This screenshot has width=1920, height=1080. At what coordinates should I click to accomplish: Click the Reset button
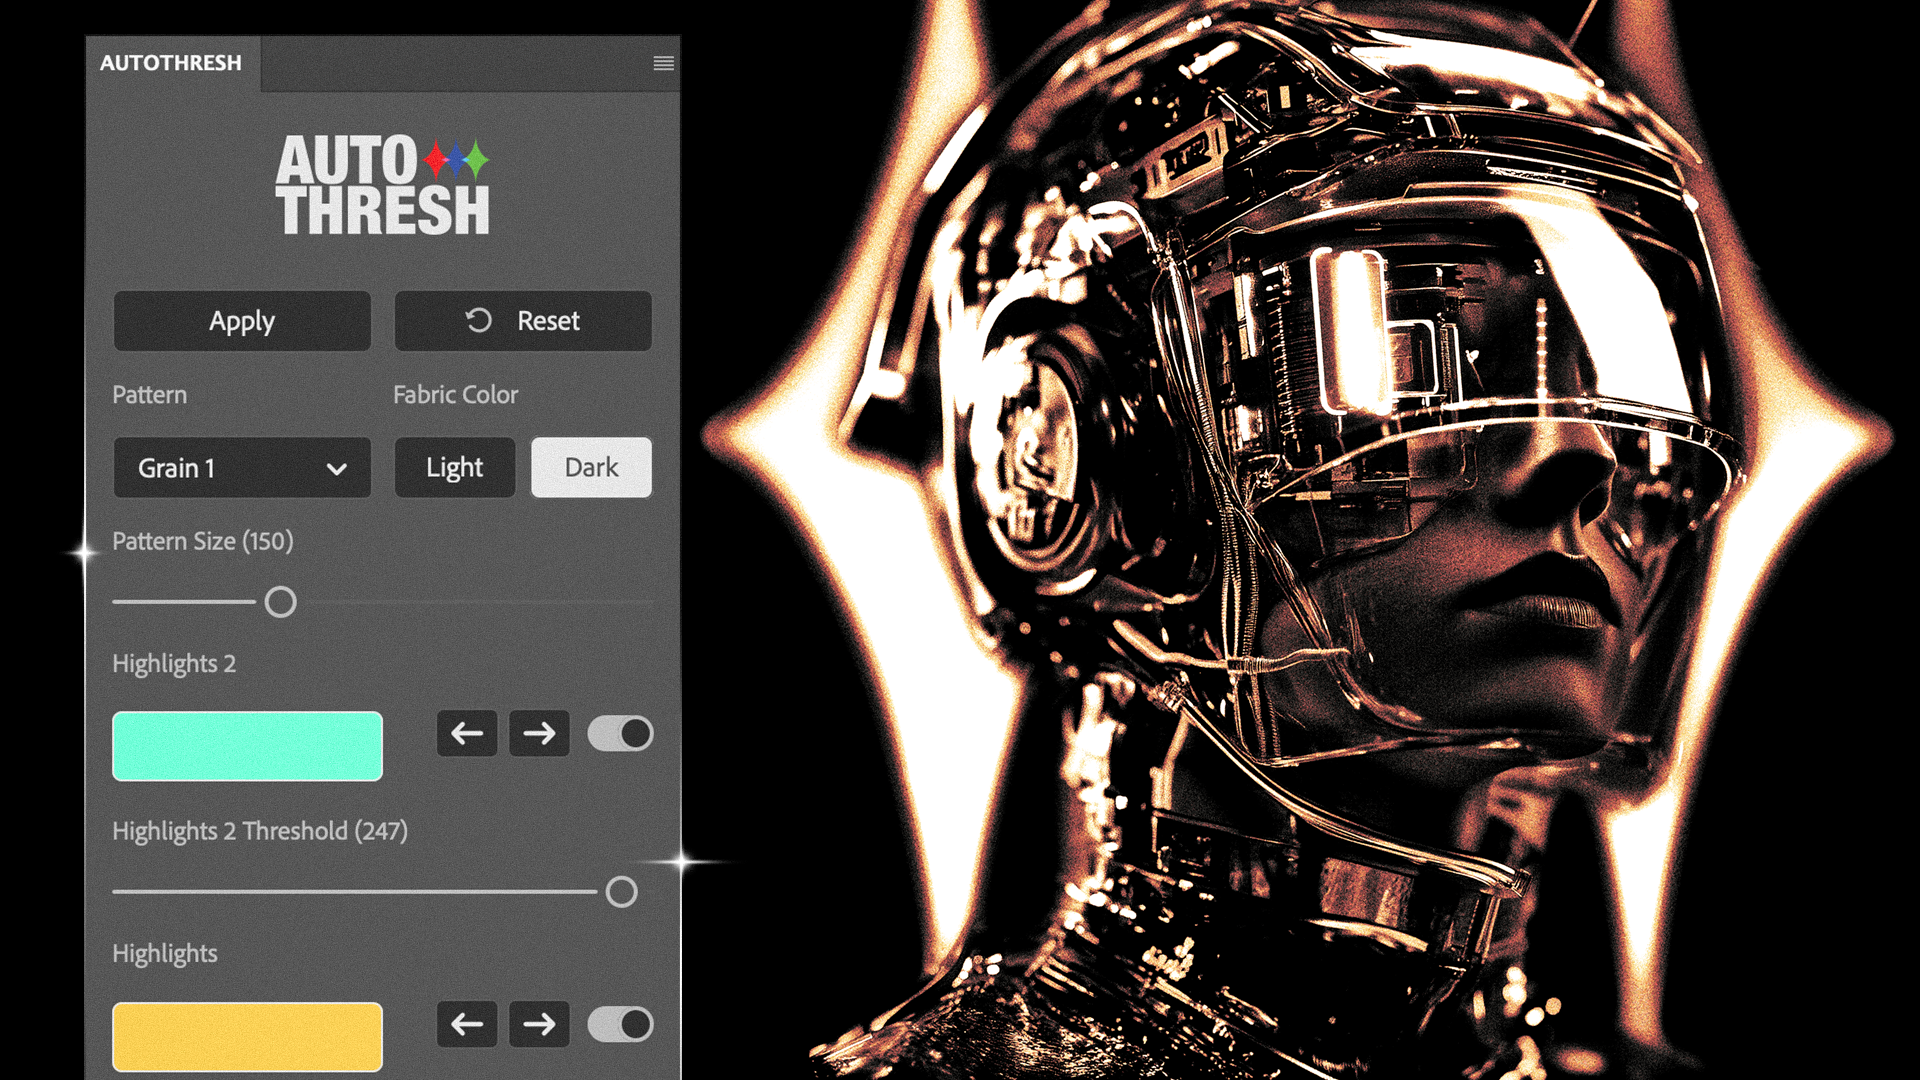522,320
